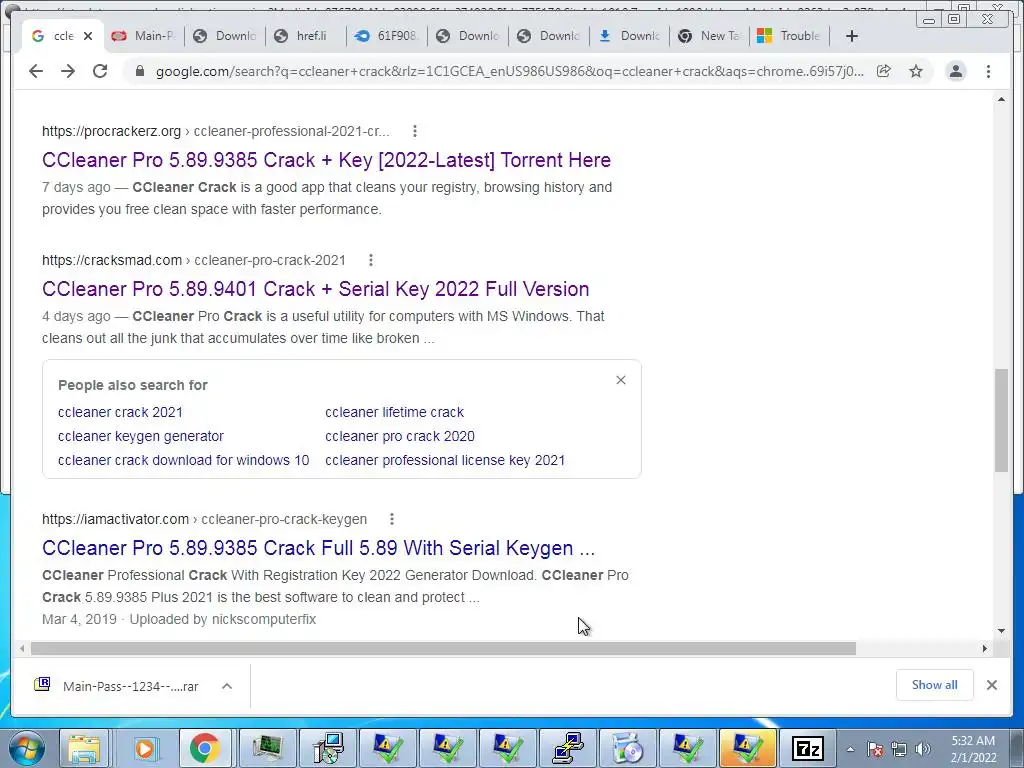The image size is (1024, 768).
Task: Open the clock showing 5:32 AM
Action: pyautogui.click(x=974, y=749)
